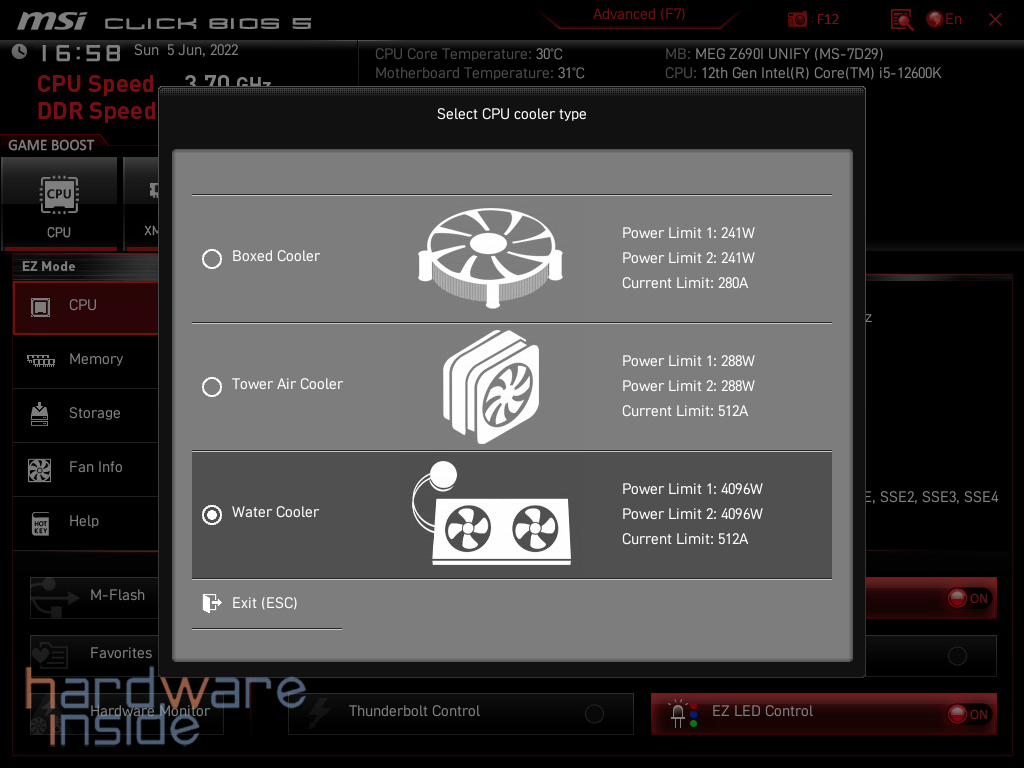Choose the Tower Air Cooler radio option
The width and height of the screenshot is (1024, 768).
point(212,387)
